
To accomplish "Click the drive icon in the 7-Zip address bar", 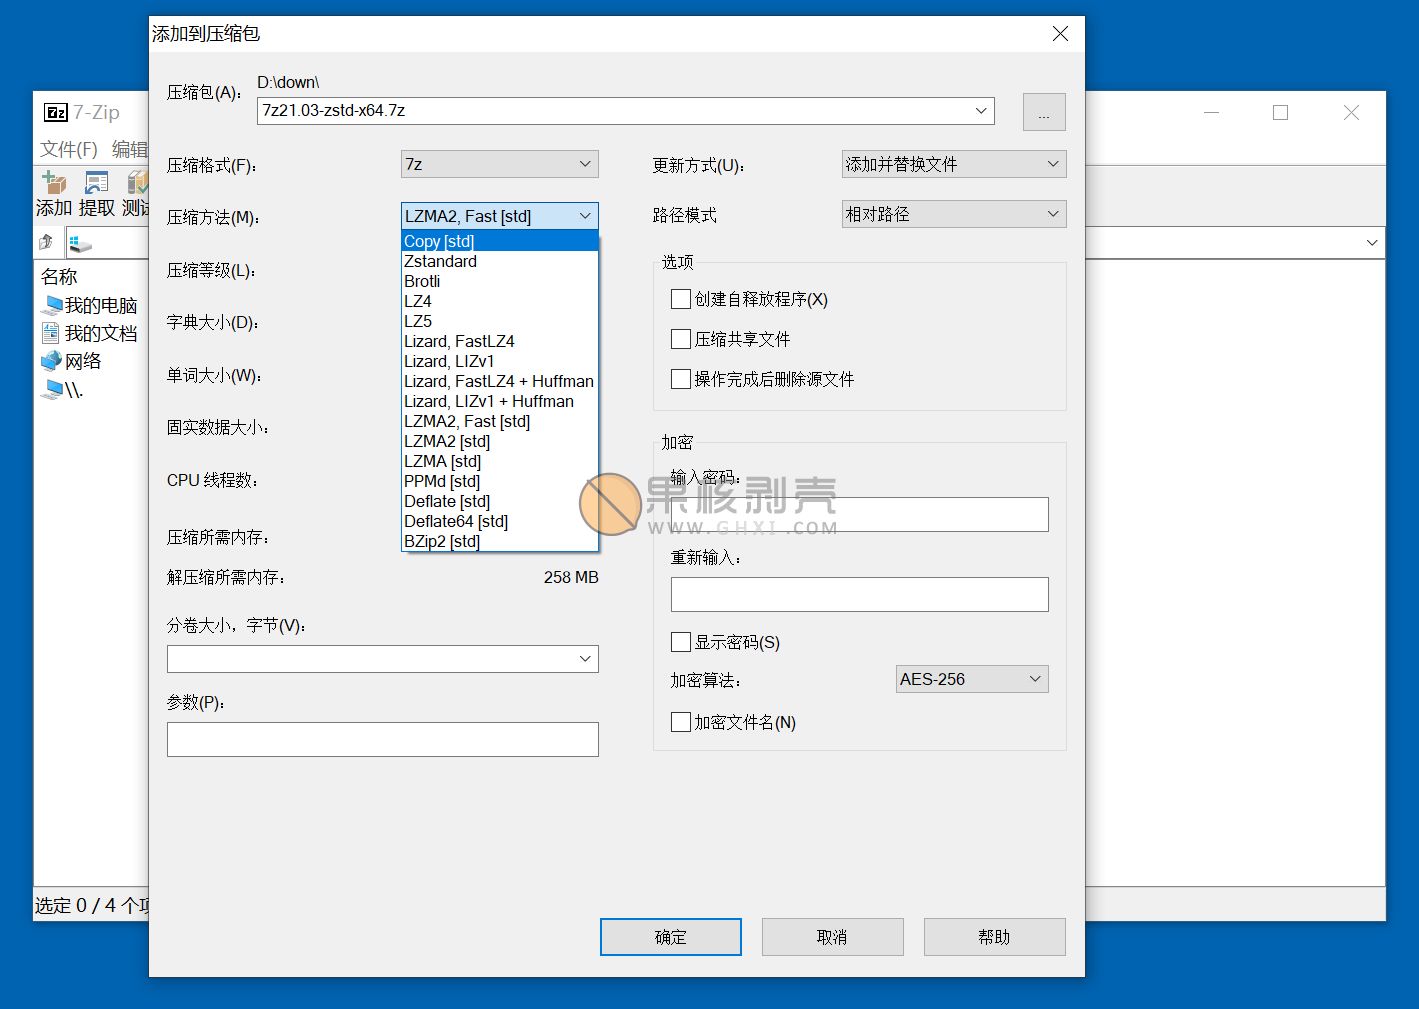I will point(80,243).
